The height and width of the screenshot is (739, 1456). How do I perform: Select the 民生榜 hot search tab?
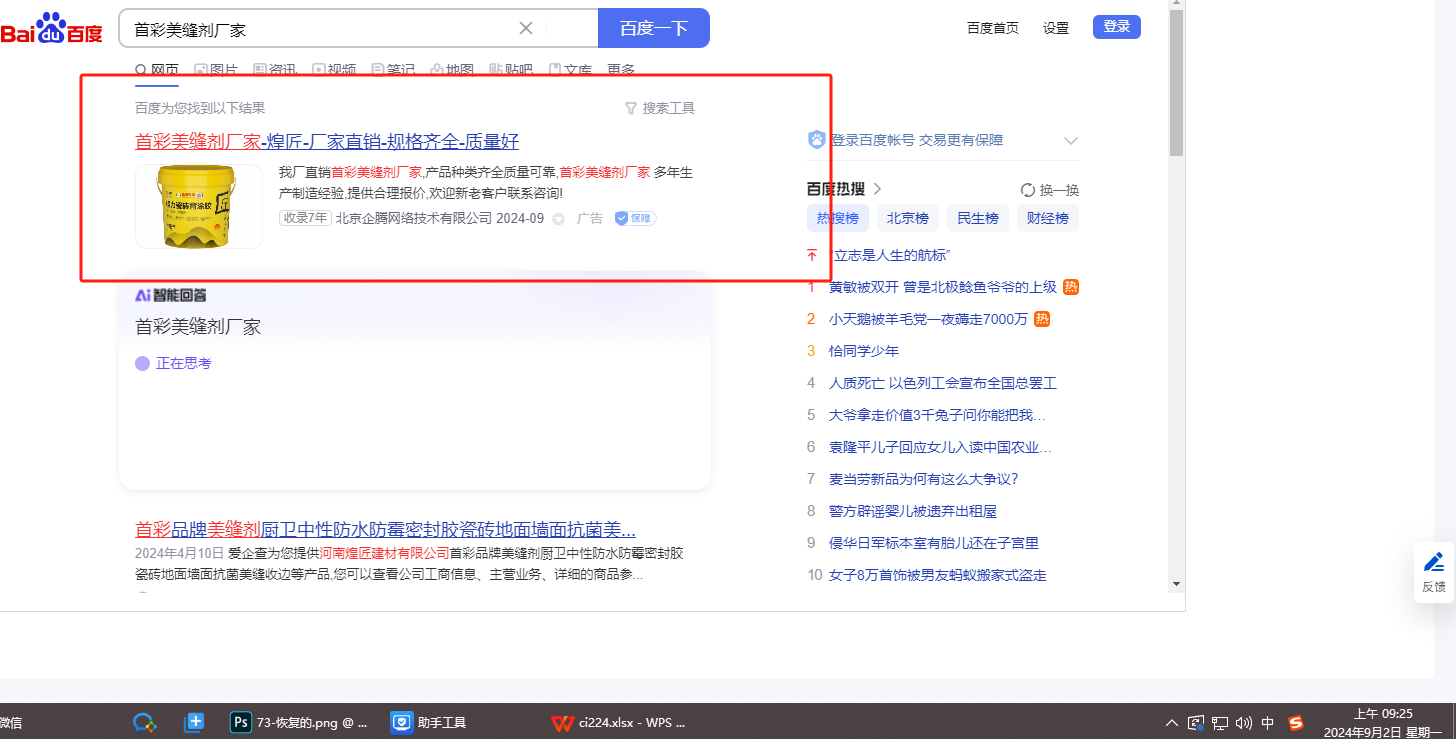point(977,218)
